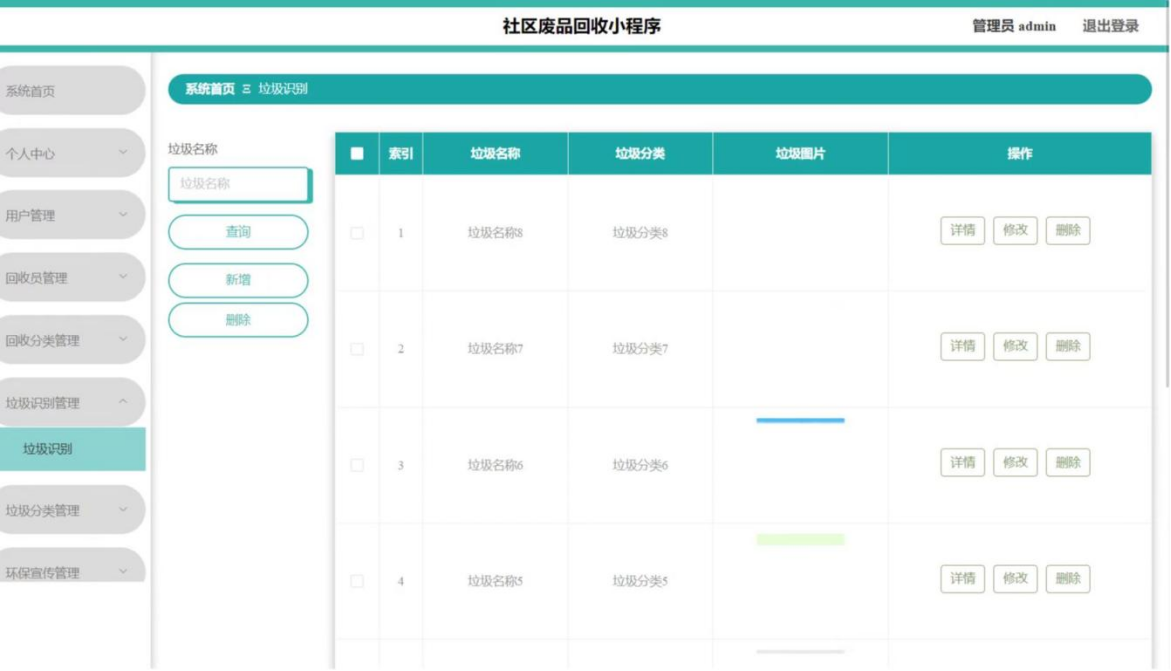
Task: Open 详情 for row 垃圾名称6
Action: point(963,463)
